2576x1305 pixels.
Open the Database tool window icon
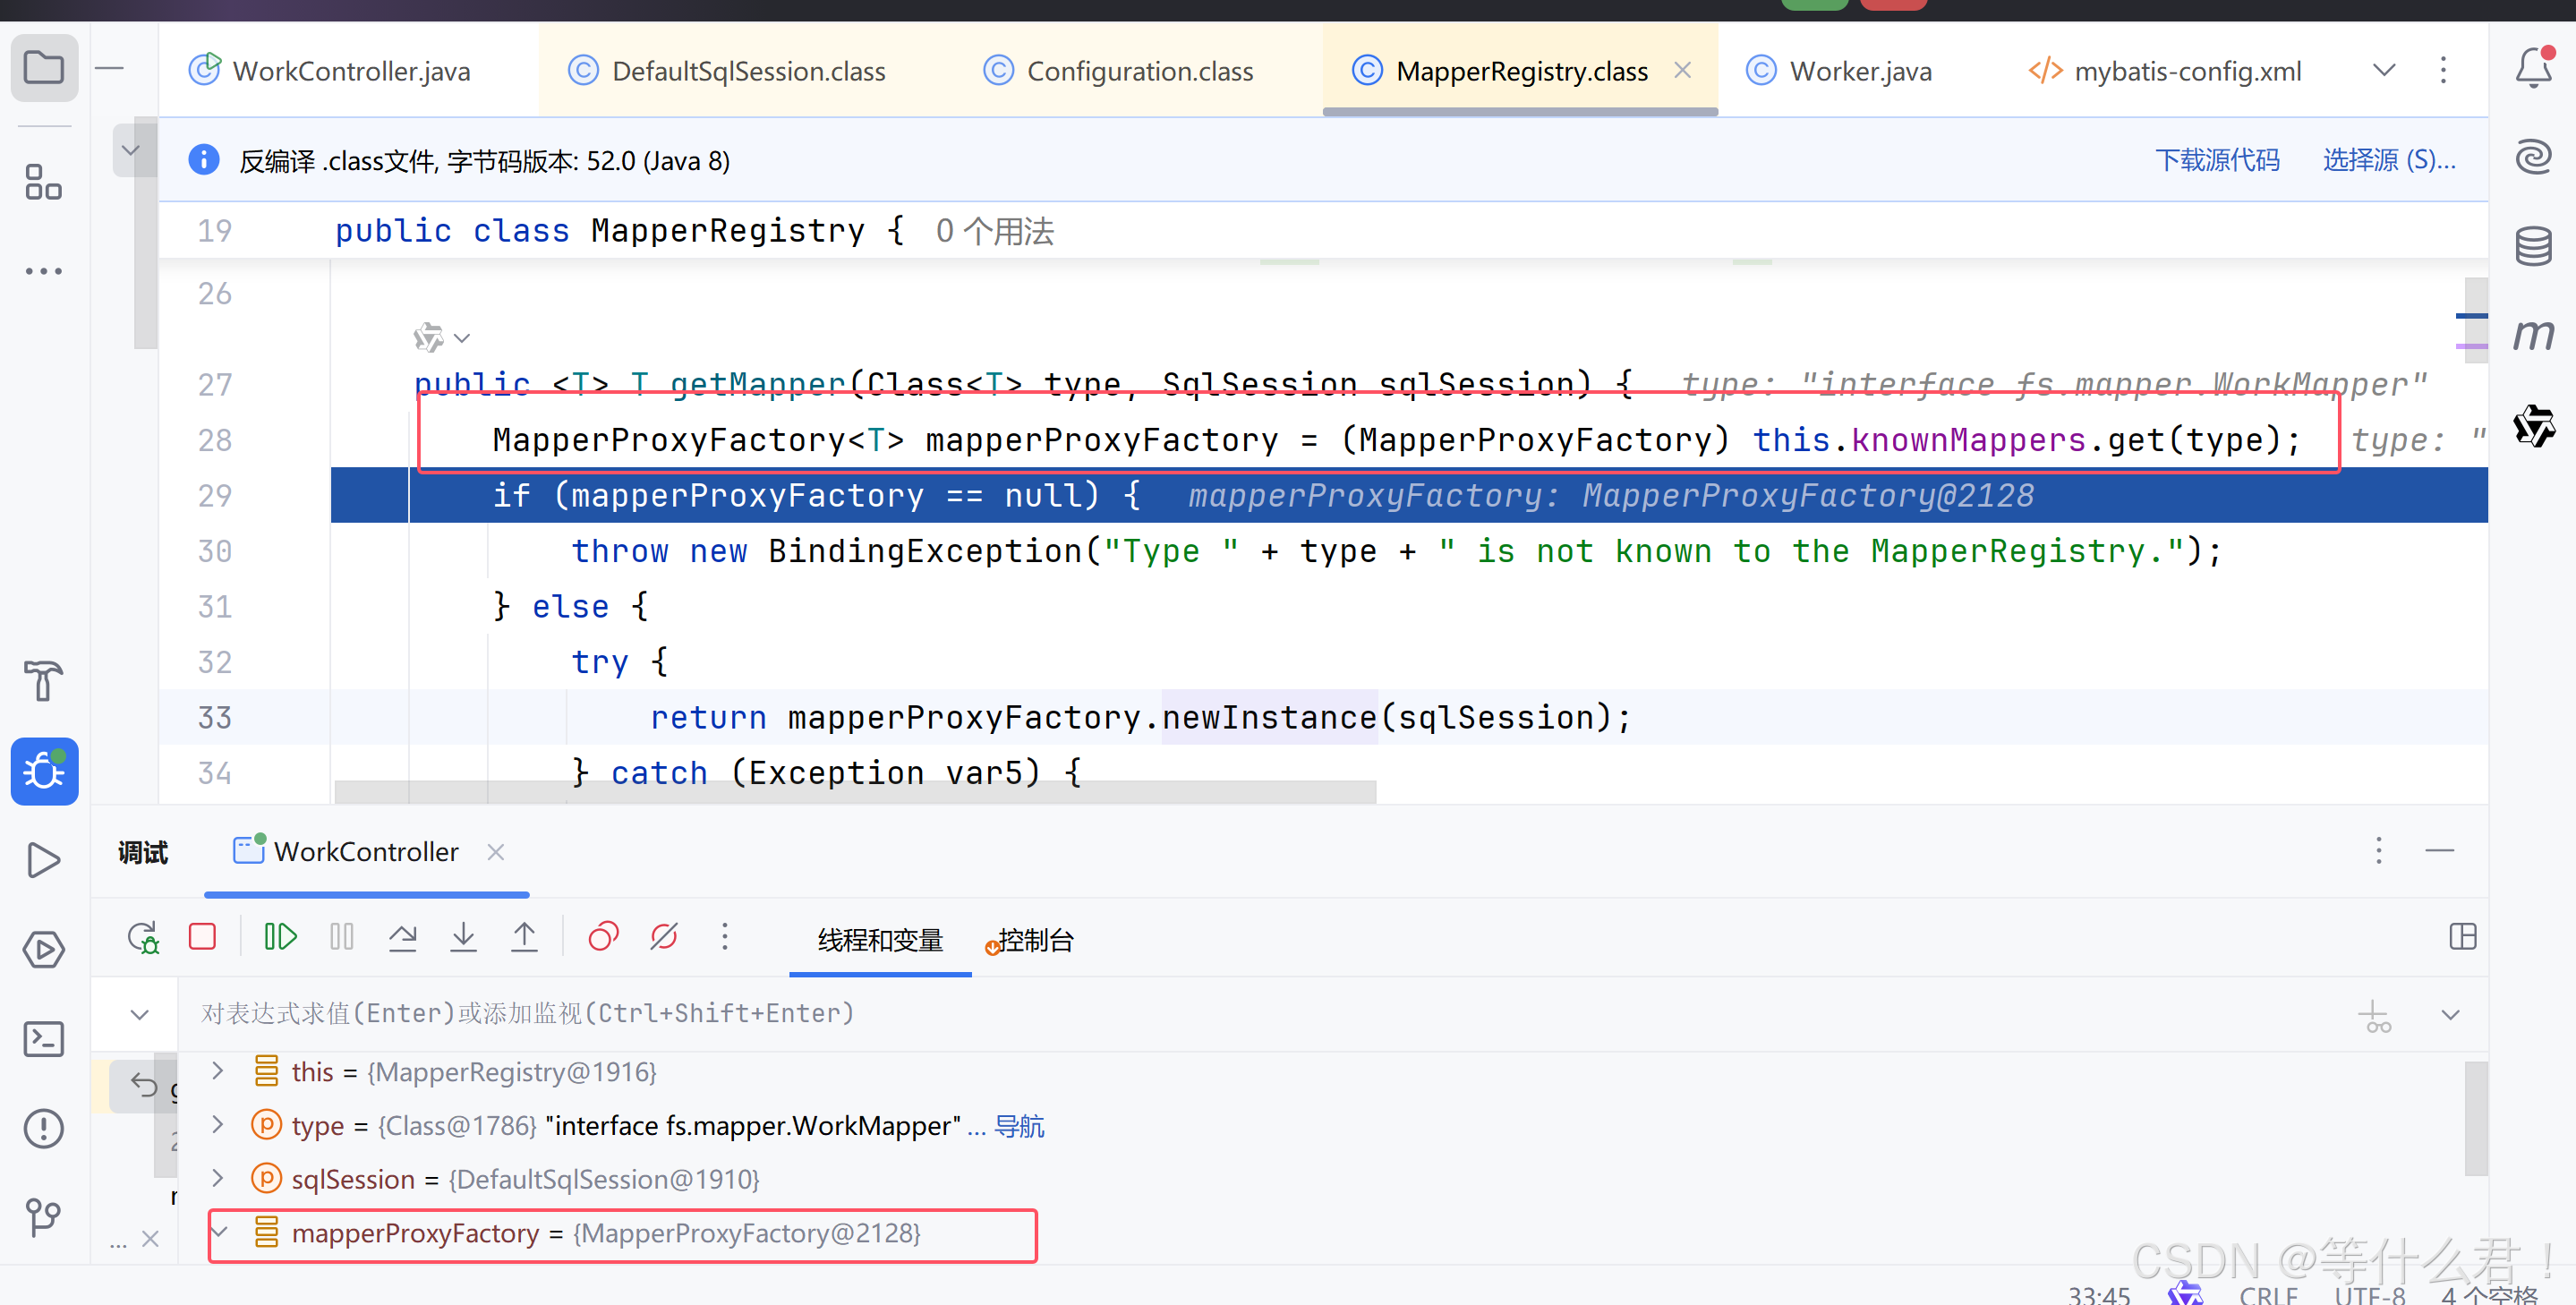point(2533,246)
